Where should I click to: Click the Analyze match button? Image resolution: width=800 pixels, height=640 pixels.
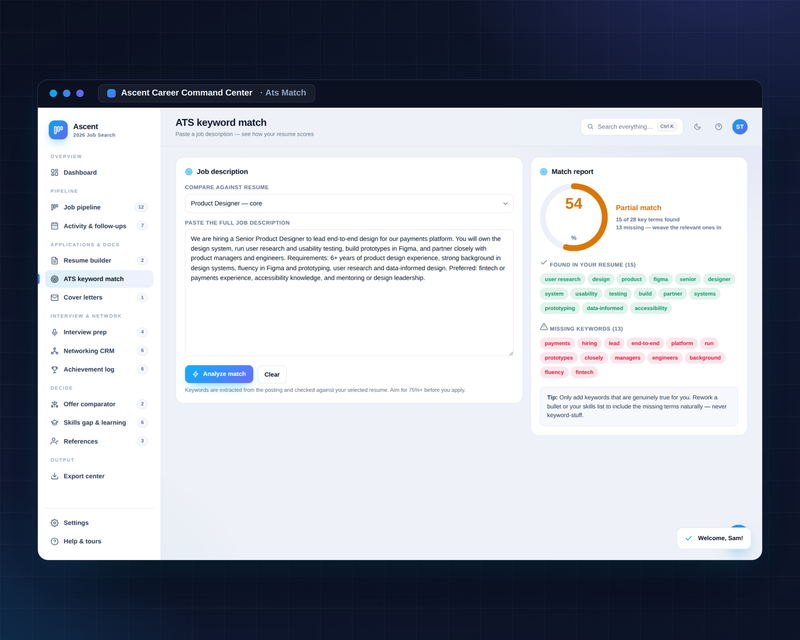coord(219,374)
